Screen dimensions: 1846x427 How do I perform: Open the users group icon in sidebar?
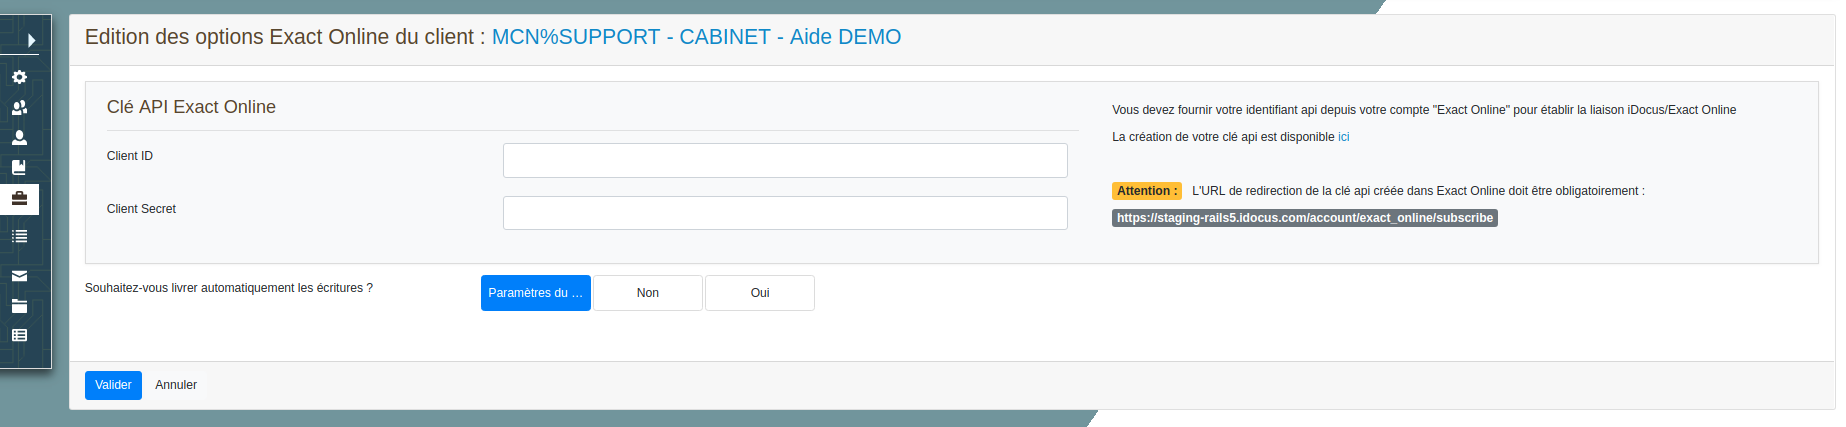(19, 107)
